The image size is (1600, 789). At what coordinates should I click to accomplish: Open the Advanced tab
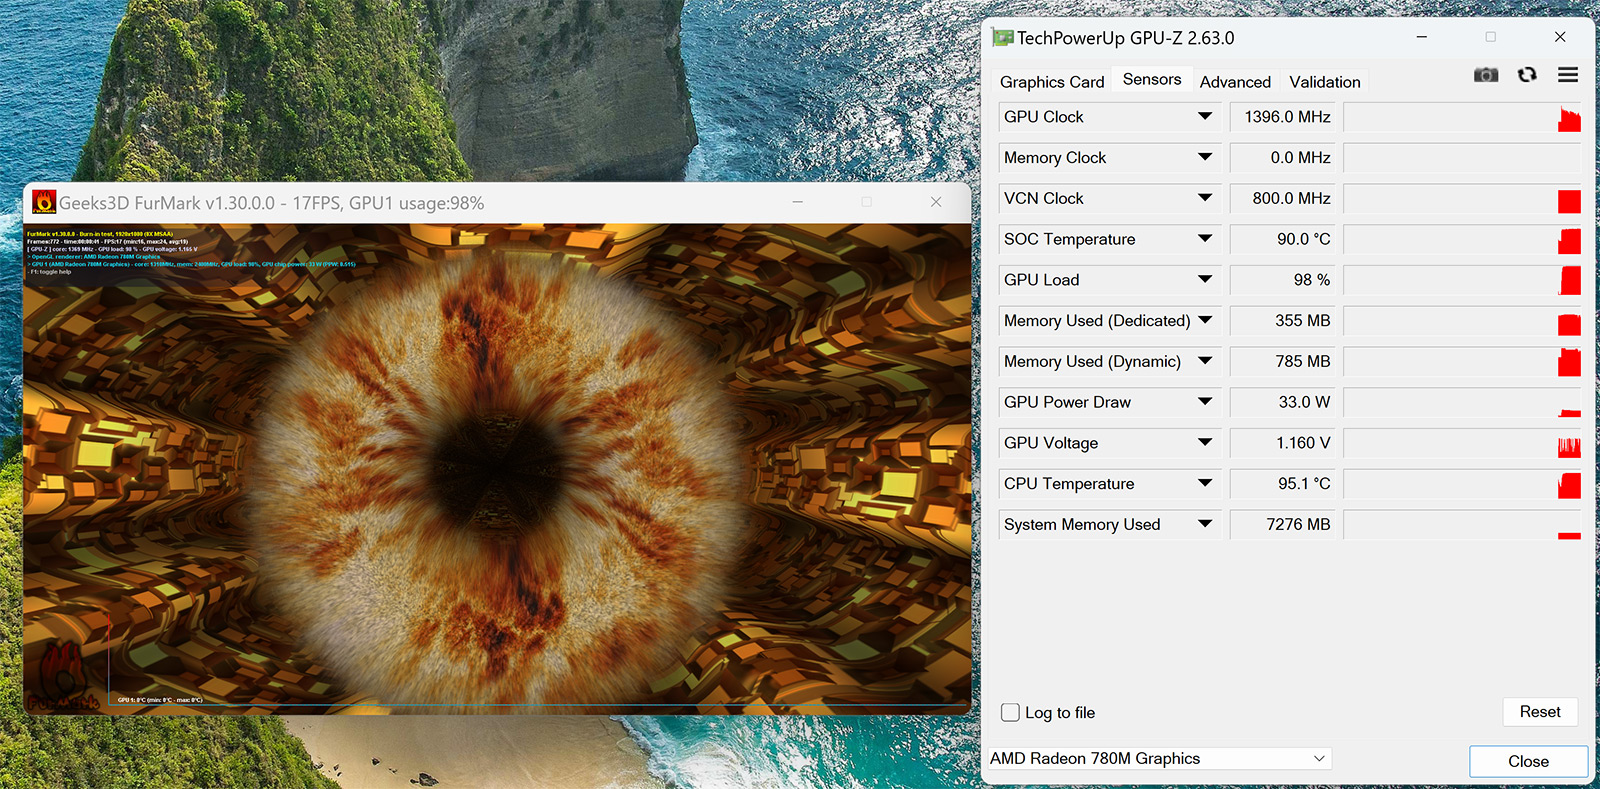tap(1235, 82)
